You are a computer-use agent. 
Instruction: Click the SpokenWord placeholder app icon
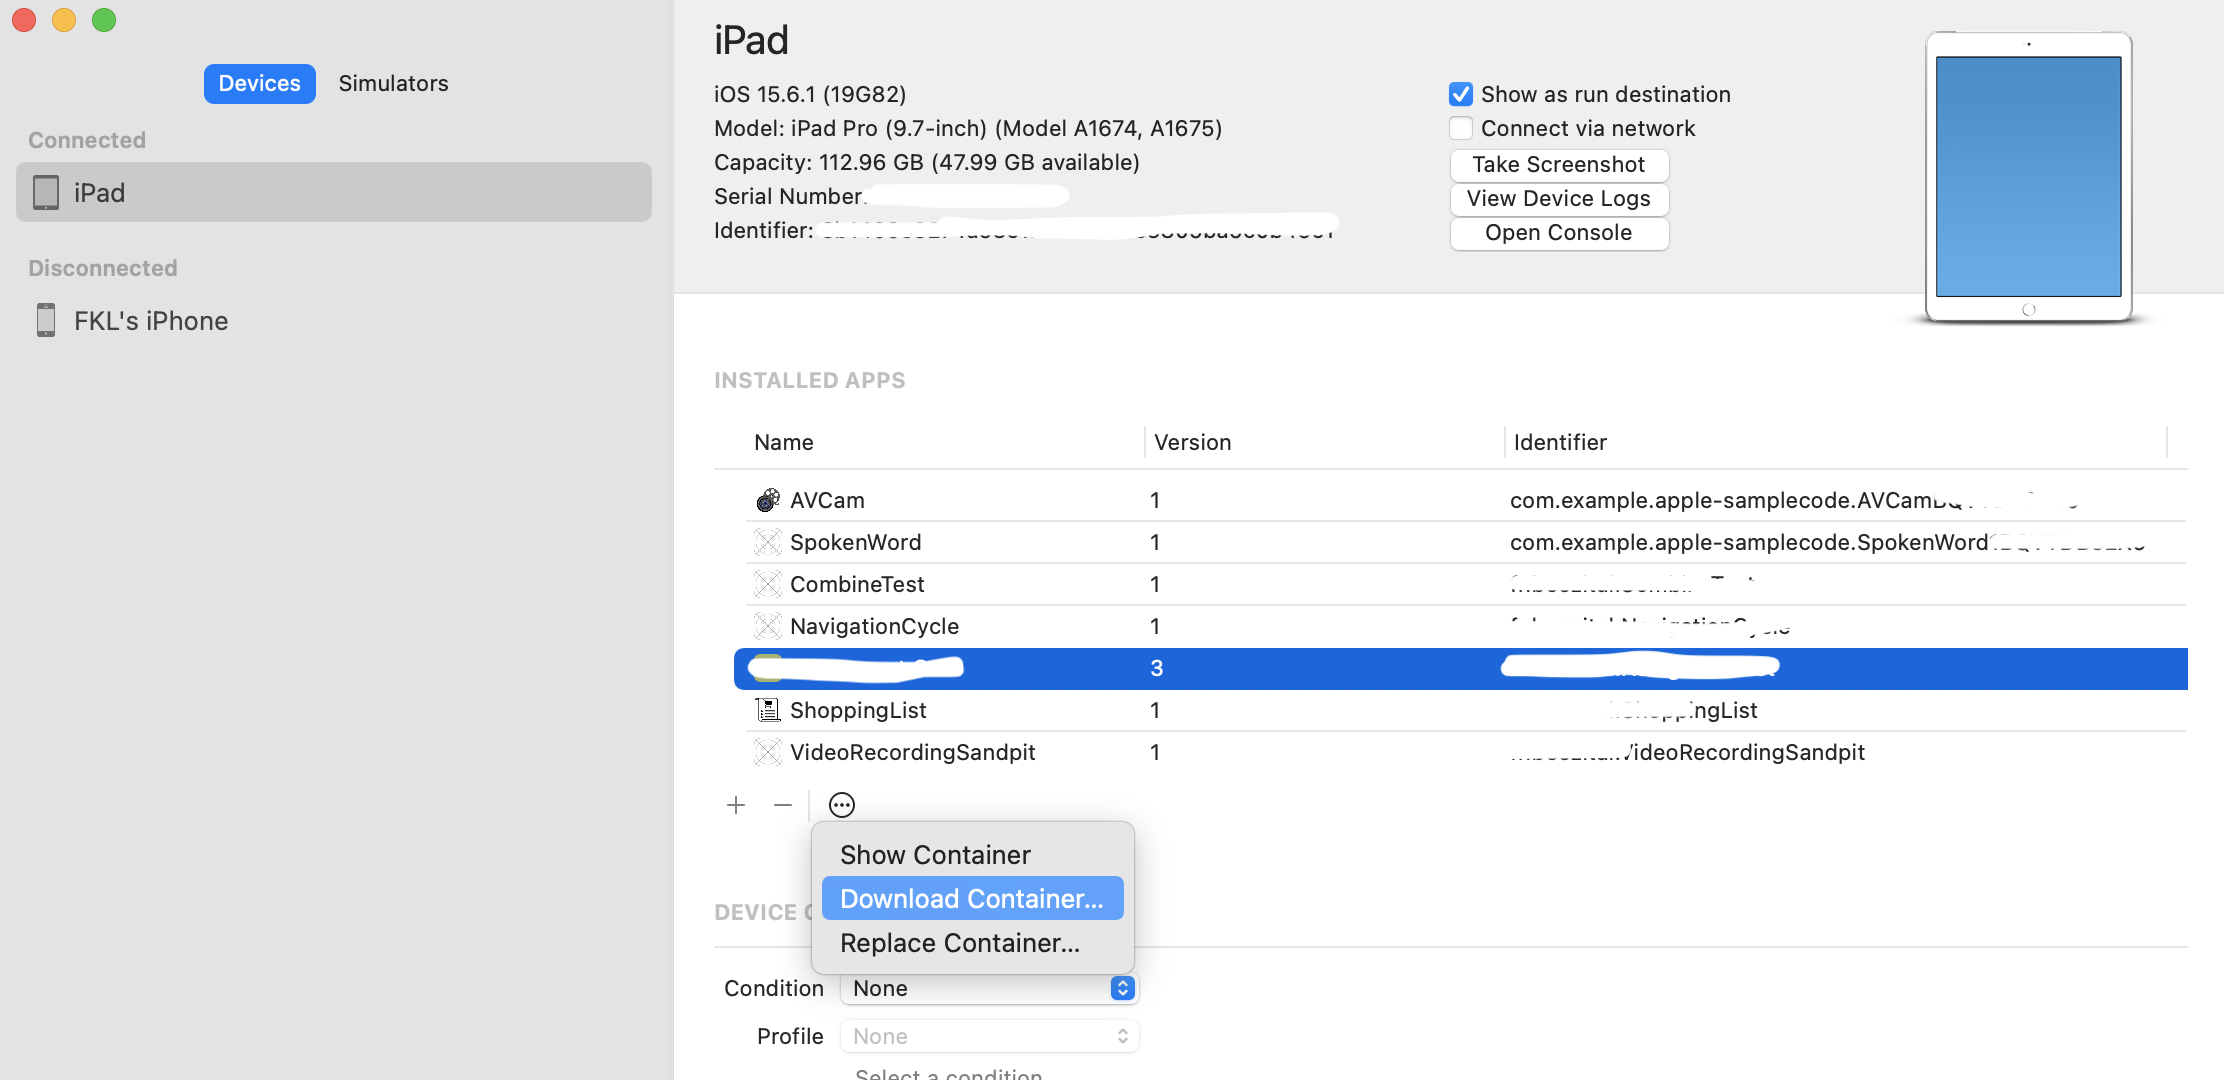[767, 542]
